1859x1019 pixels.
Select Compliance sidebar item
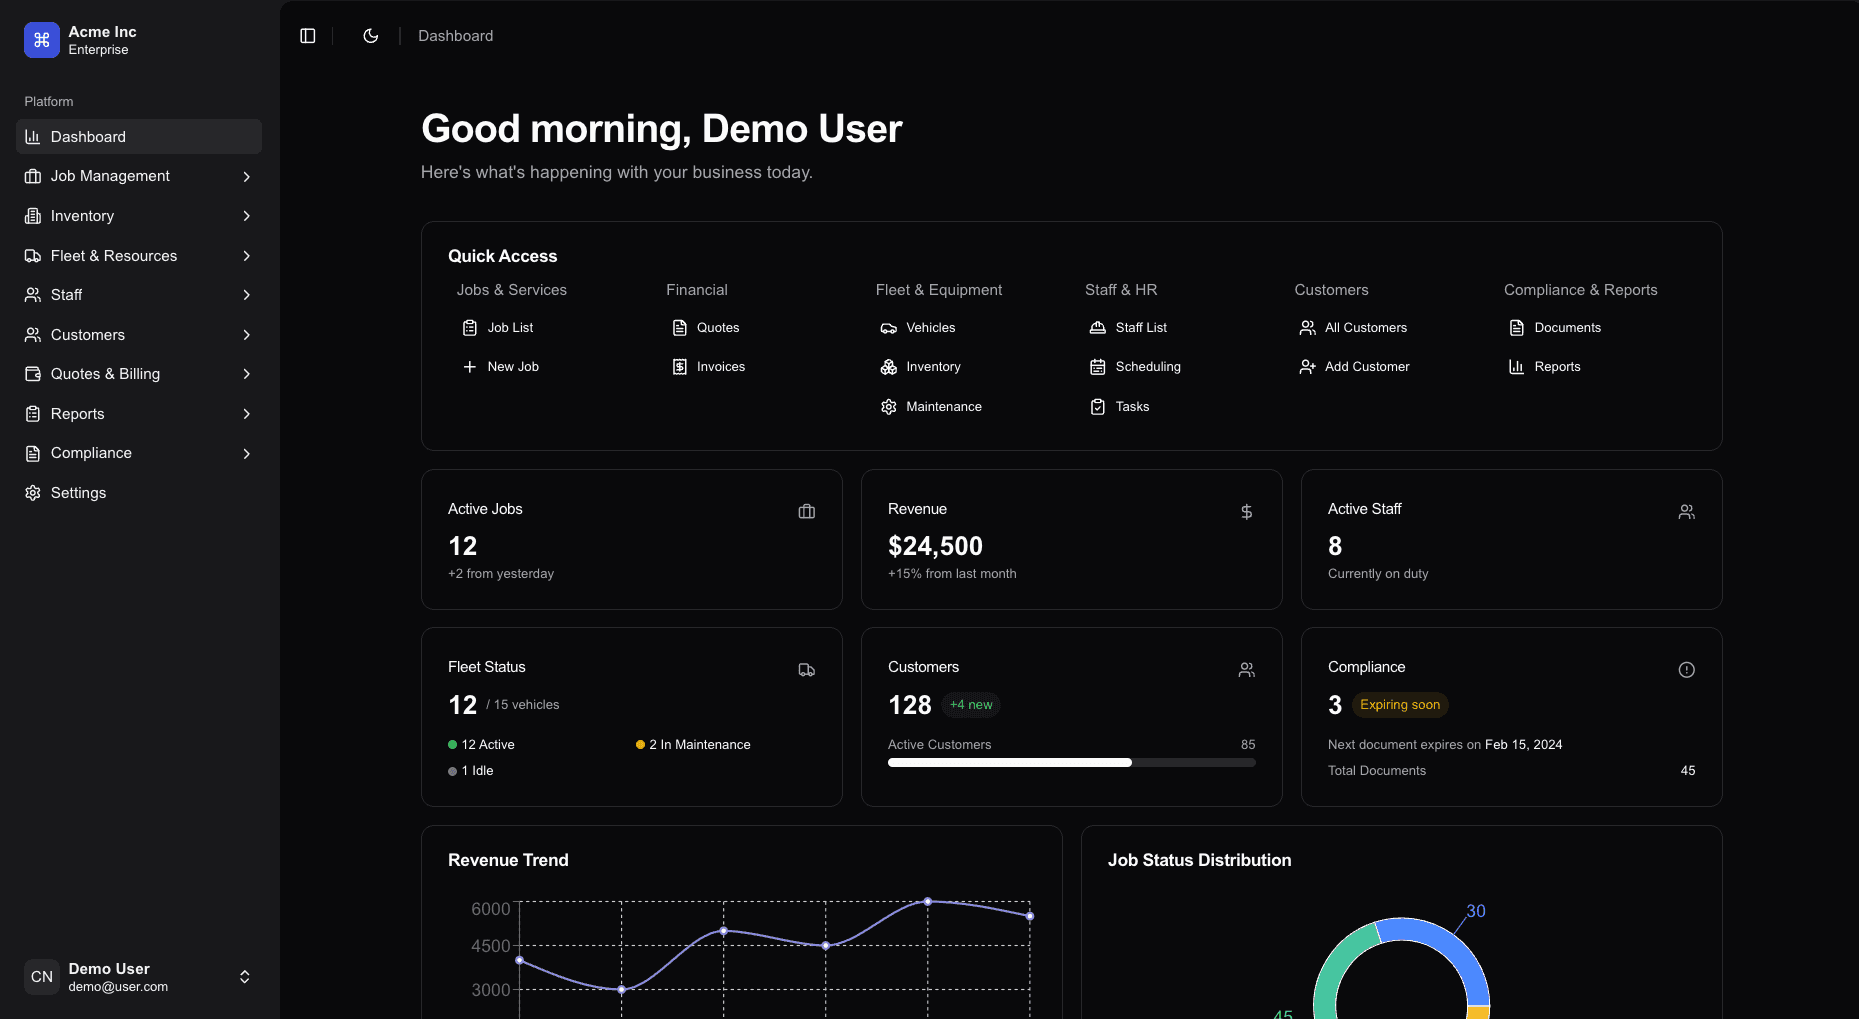[139, 453]
